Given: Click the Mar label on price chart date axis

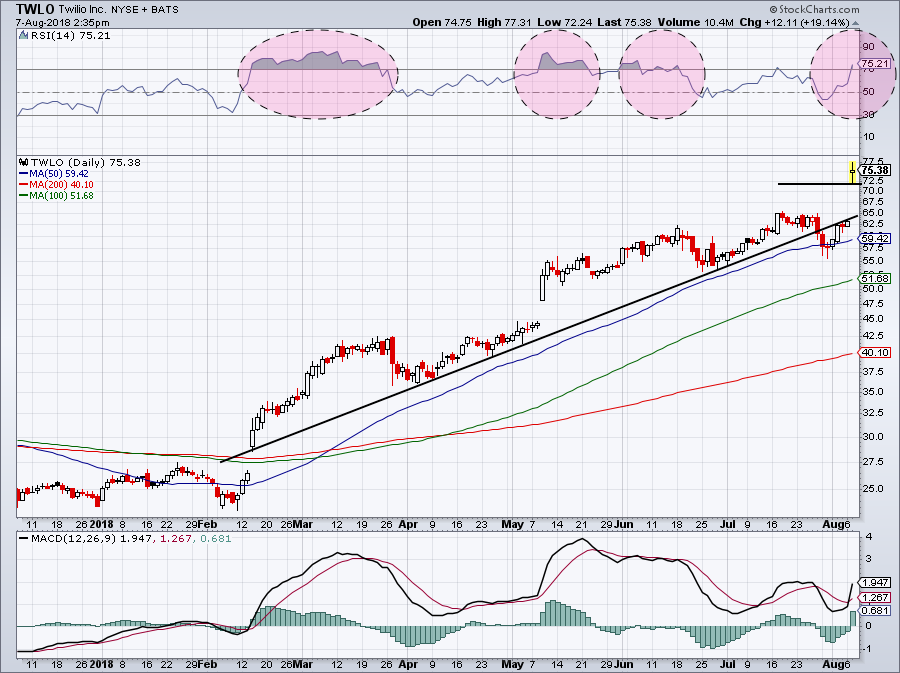Looking at the screenshot, I should pos(304,524).
